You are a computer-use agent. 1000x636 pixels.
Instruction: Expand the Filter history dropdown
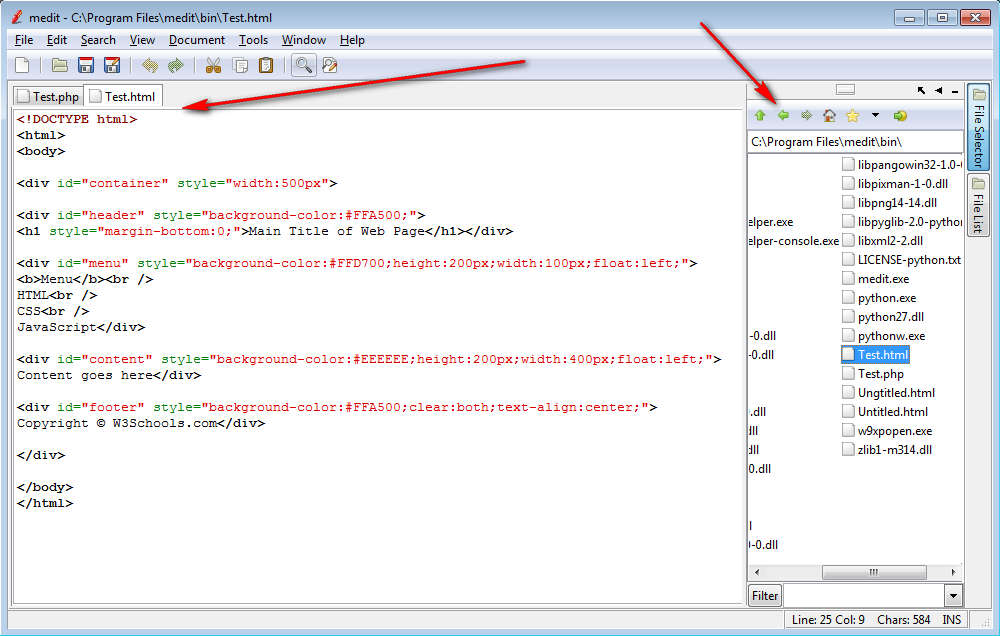[x=952, y=595]
